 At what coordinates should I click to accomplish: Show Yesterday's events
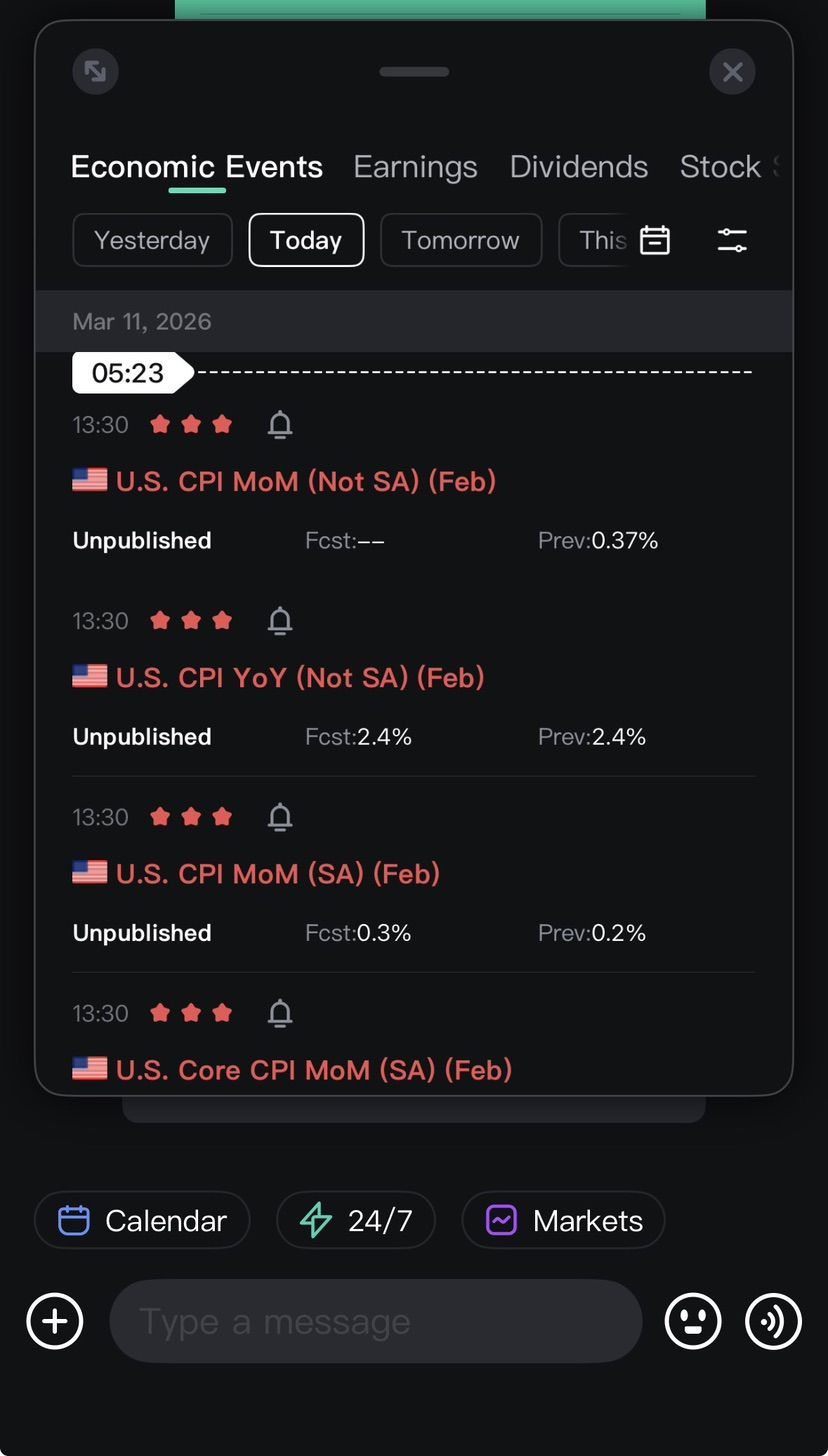click(x=152, y=240)
